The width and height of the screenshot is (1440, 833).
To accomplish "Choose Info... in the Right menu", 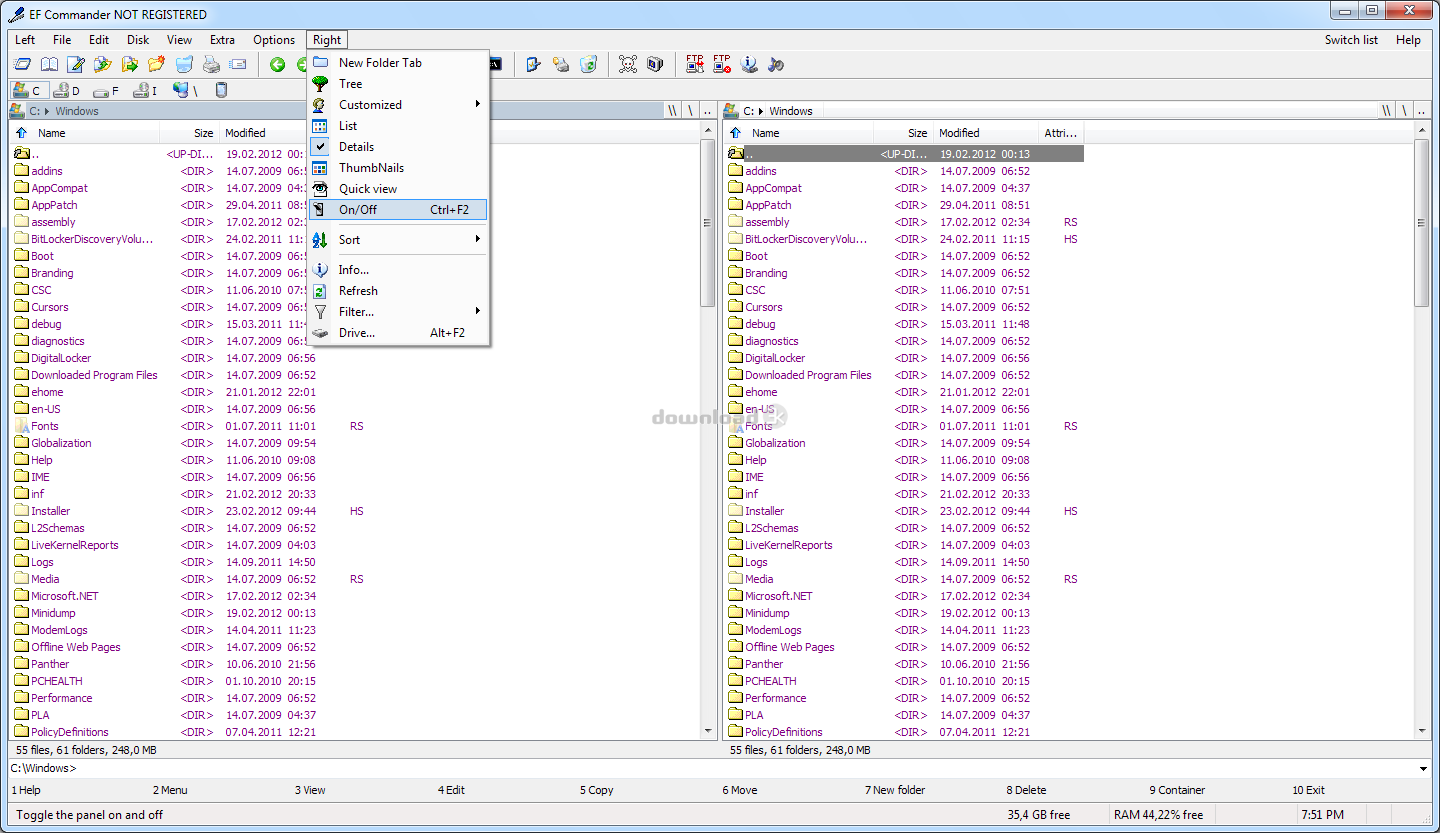I will point(398,270).
